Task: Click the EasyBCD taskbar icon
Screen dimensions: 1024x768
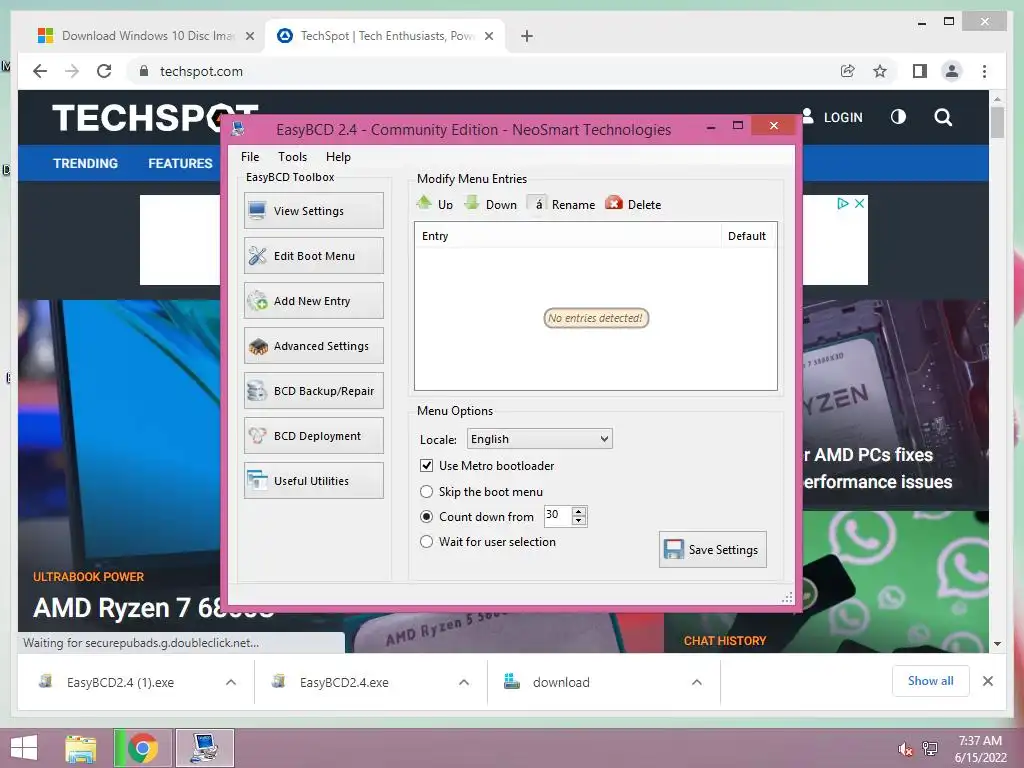Action: pos(204,748)
